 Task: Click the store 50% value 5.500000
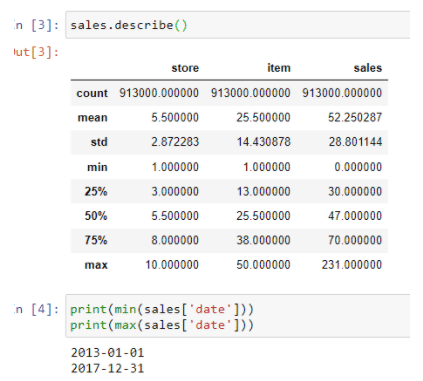(175, 216)
